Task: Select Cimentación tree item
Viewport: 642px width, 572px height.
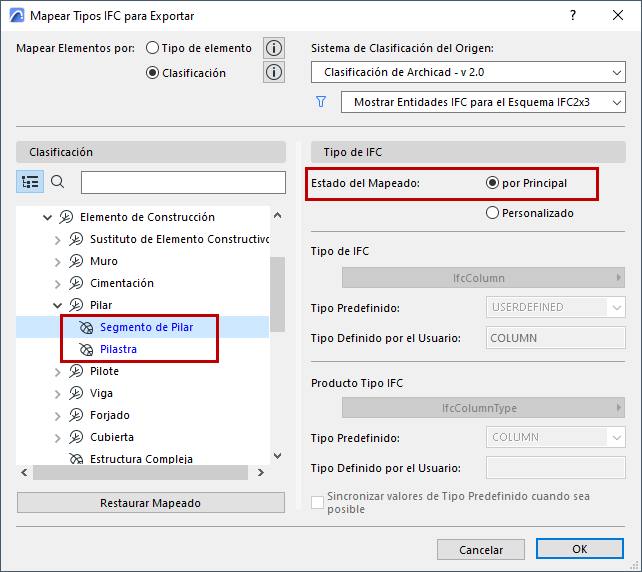Action: [x=122, y=283]
